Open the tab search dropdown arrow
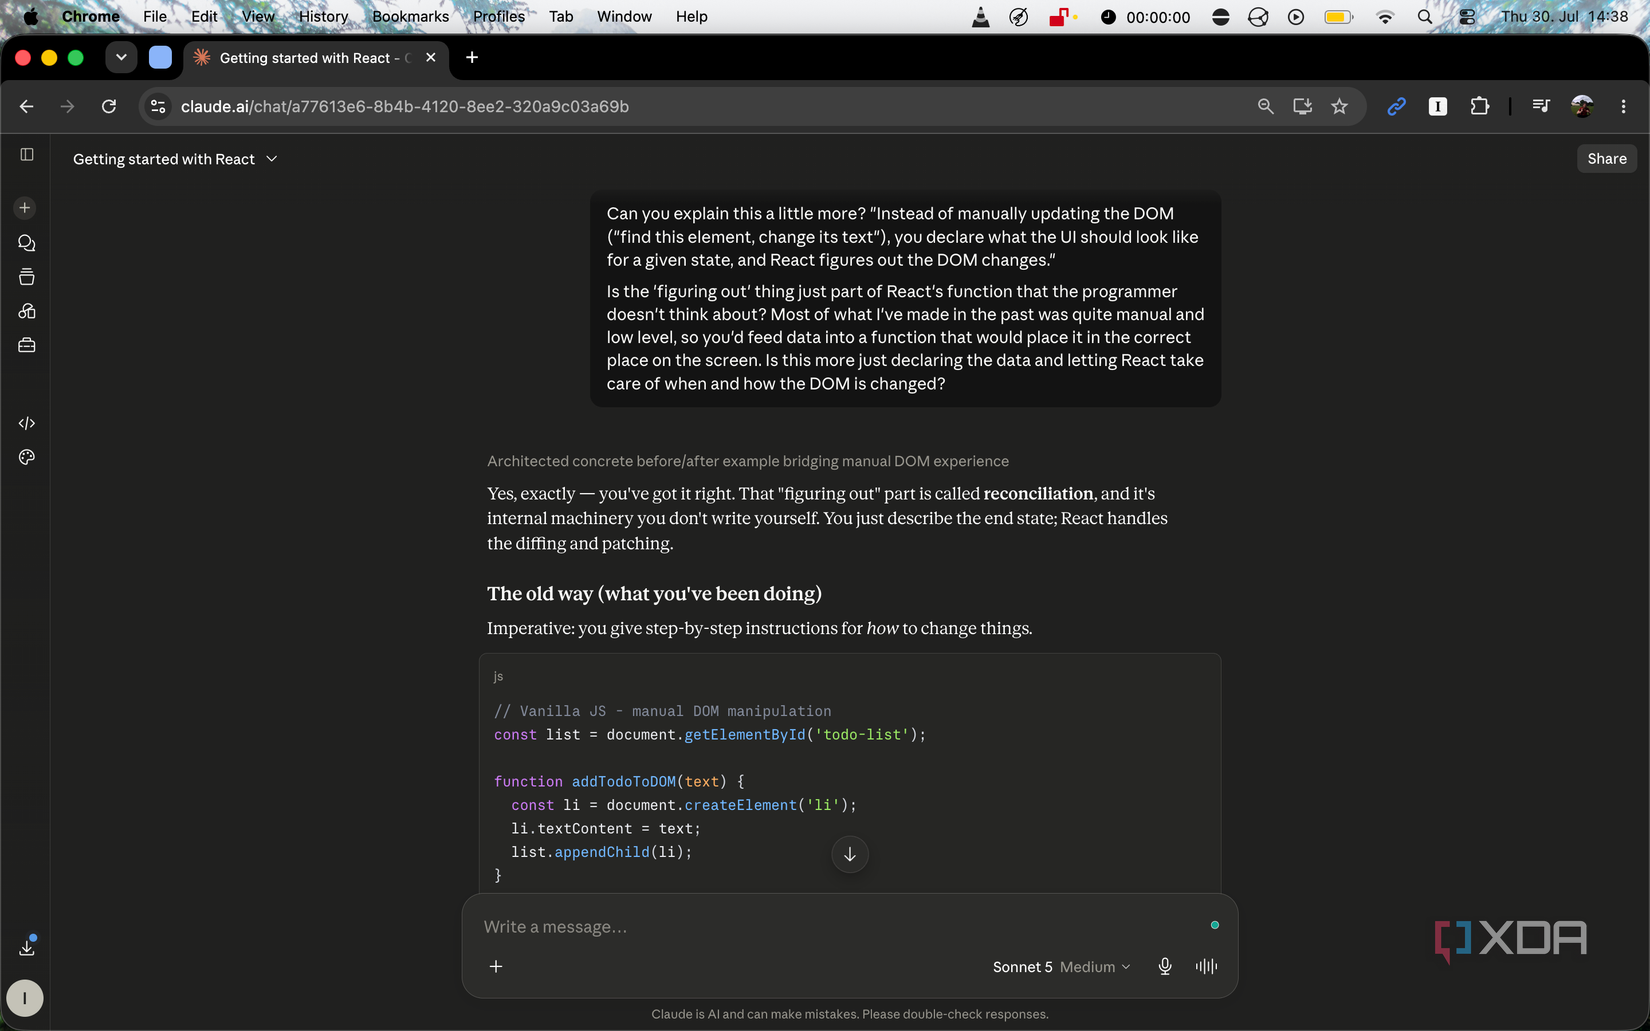1650x1031 pixels. pos(121,58)
